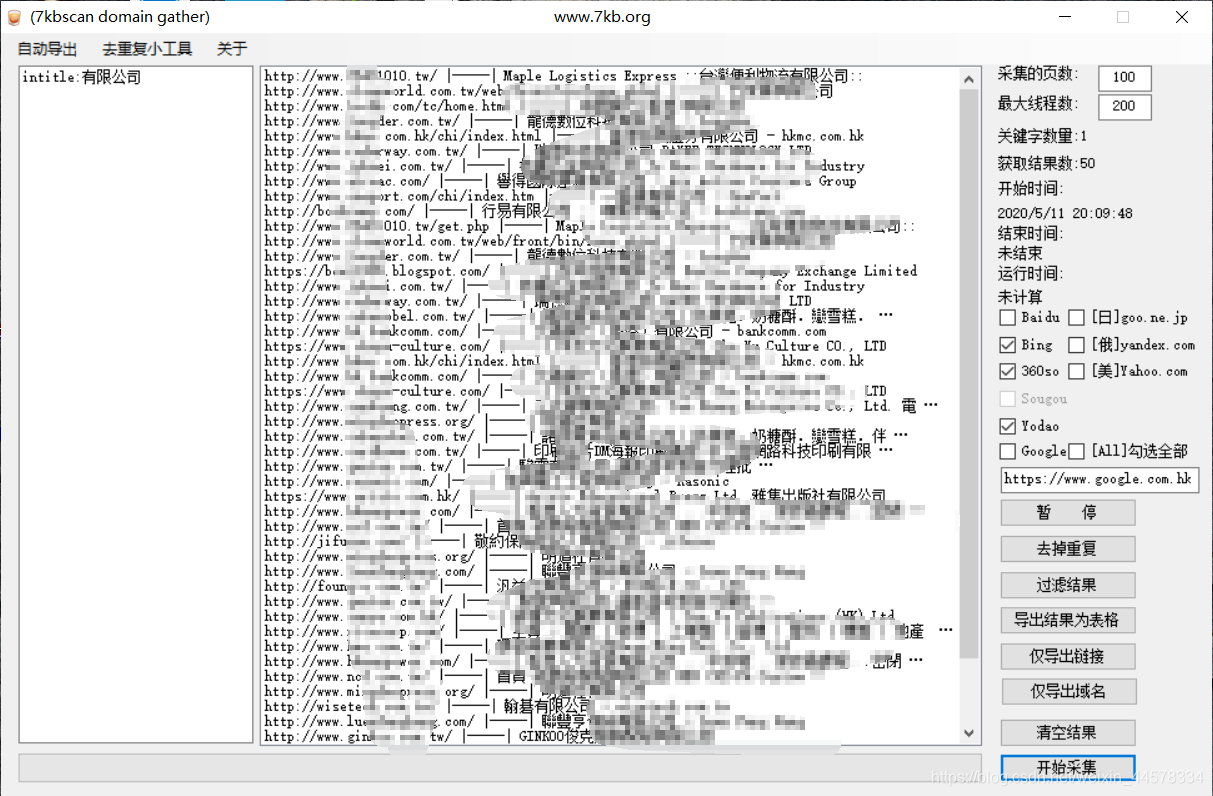Click the 仅导出链接 button
Viewport: 1213px width, 796px height.
[1068, 656]
